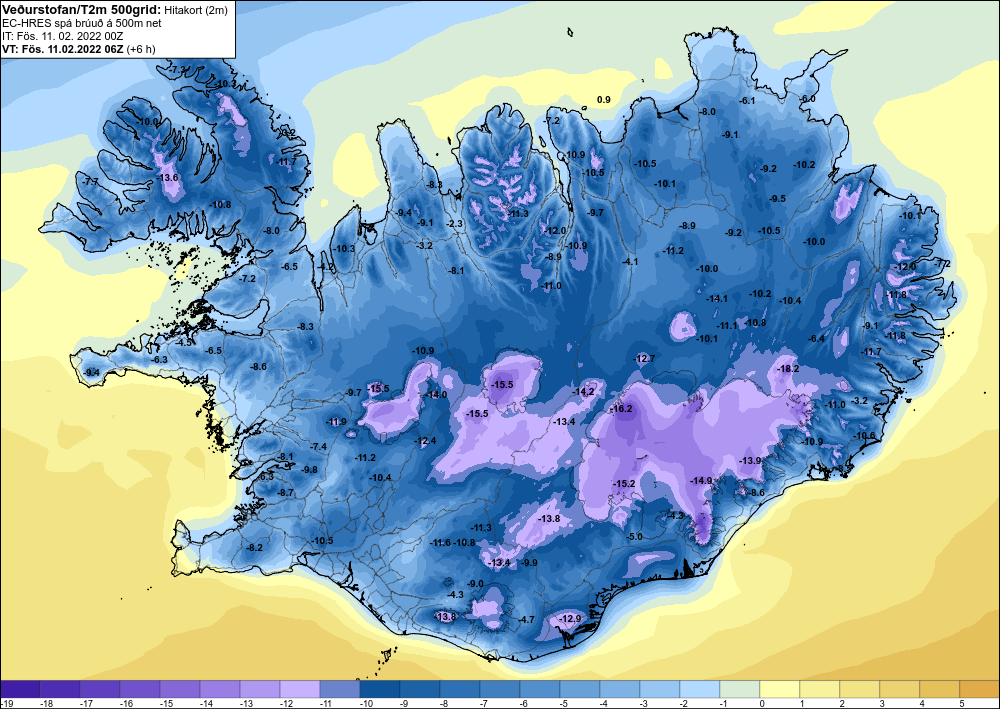Click the -6.4 temperature label

[x=816, y=339]
